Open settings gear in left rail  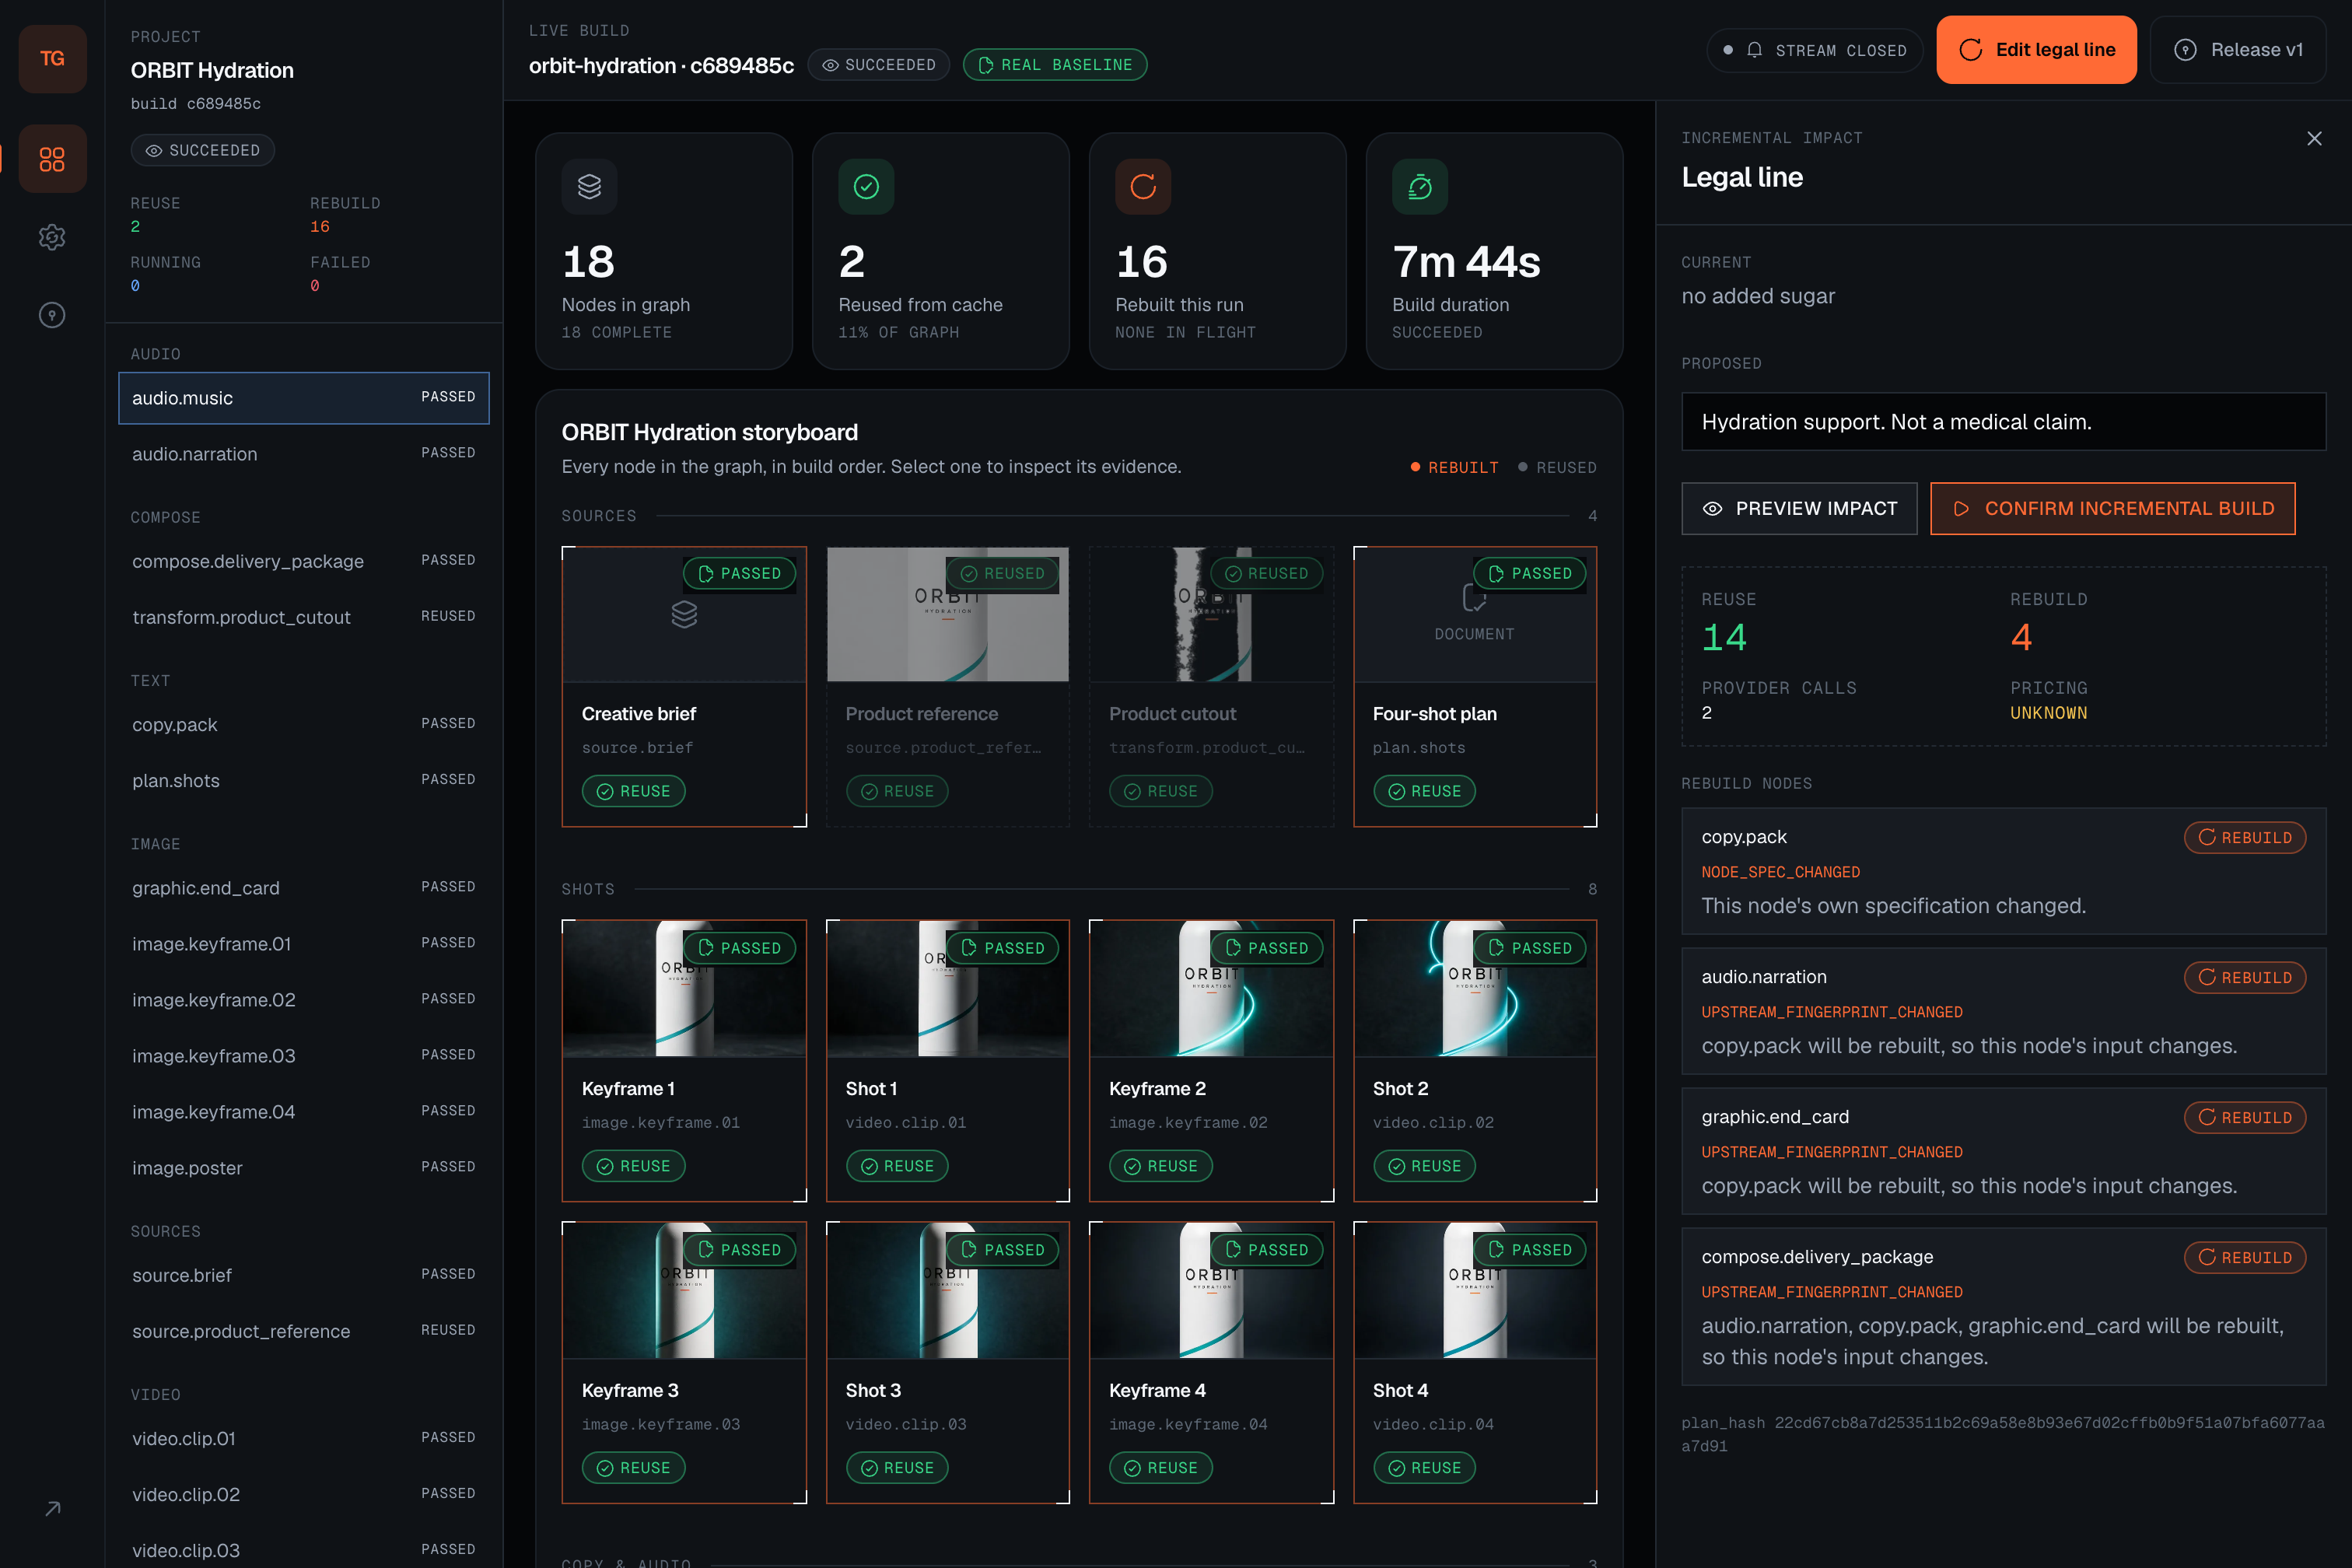click(x=52, y=237)
